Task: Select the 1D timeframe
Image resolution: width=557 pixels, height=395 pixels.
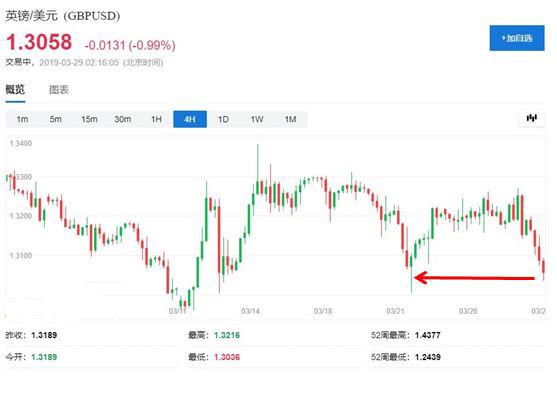Action: point(223,119)
